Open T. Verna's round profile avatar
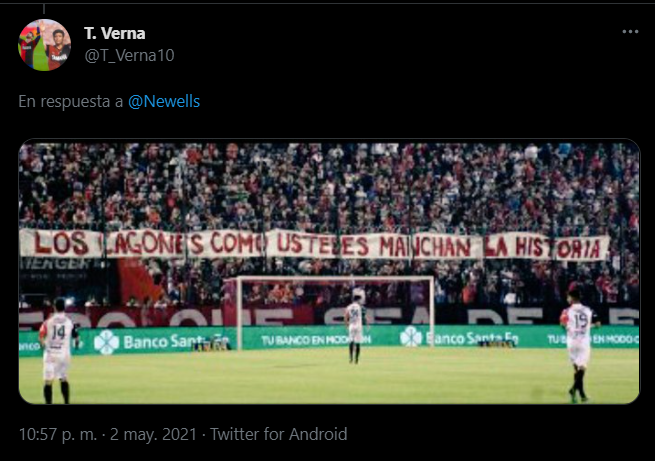The height and width of the screenshot is (461, 655). point(44,45)
